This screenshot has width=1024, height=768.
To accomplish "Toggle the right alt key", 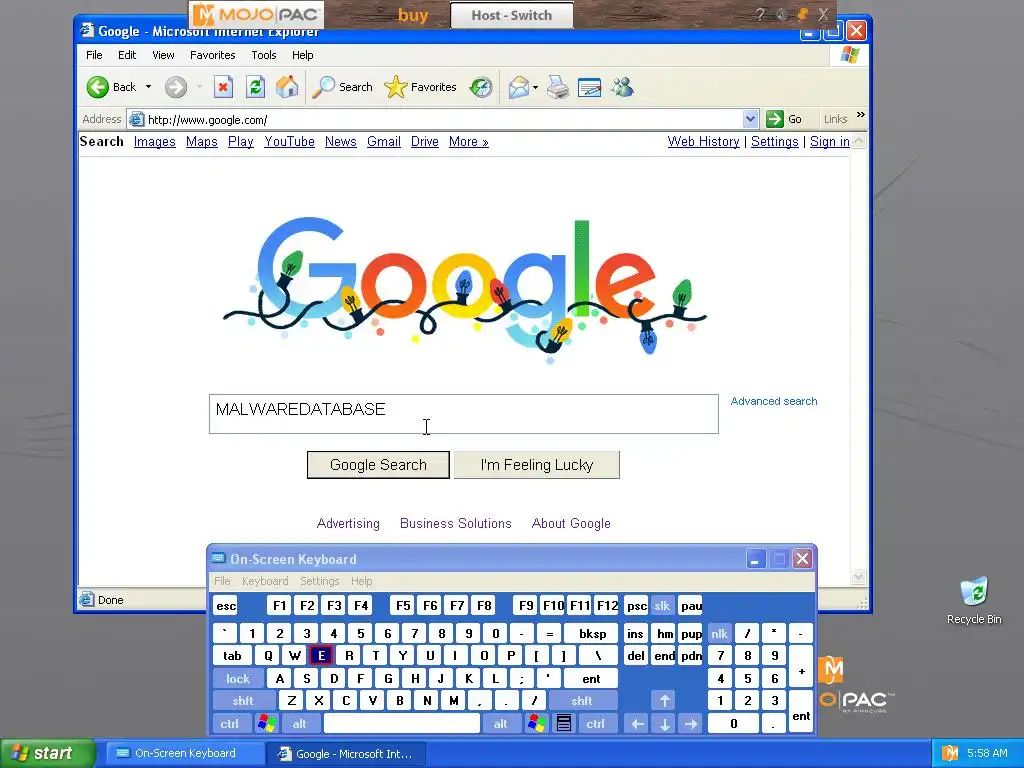I will click(500, 724).
